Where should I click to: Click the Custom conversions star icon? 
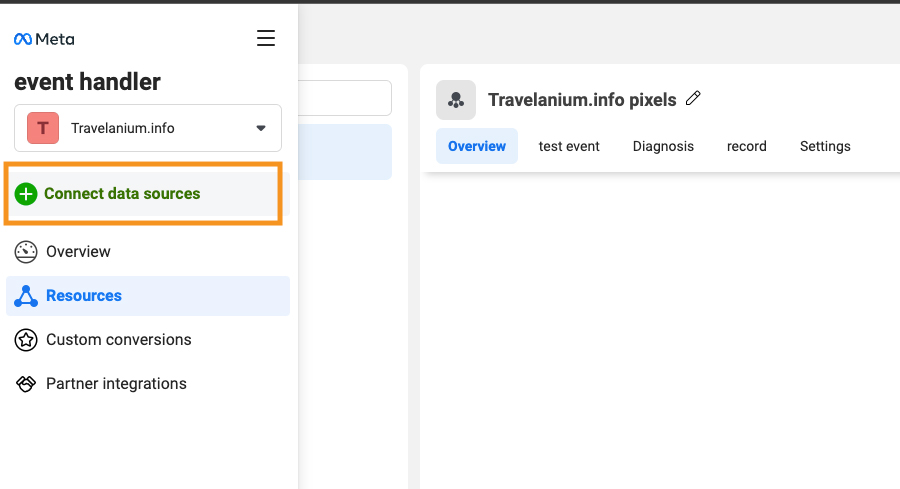point(26,340)
